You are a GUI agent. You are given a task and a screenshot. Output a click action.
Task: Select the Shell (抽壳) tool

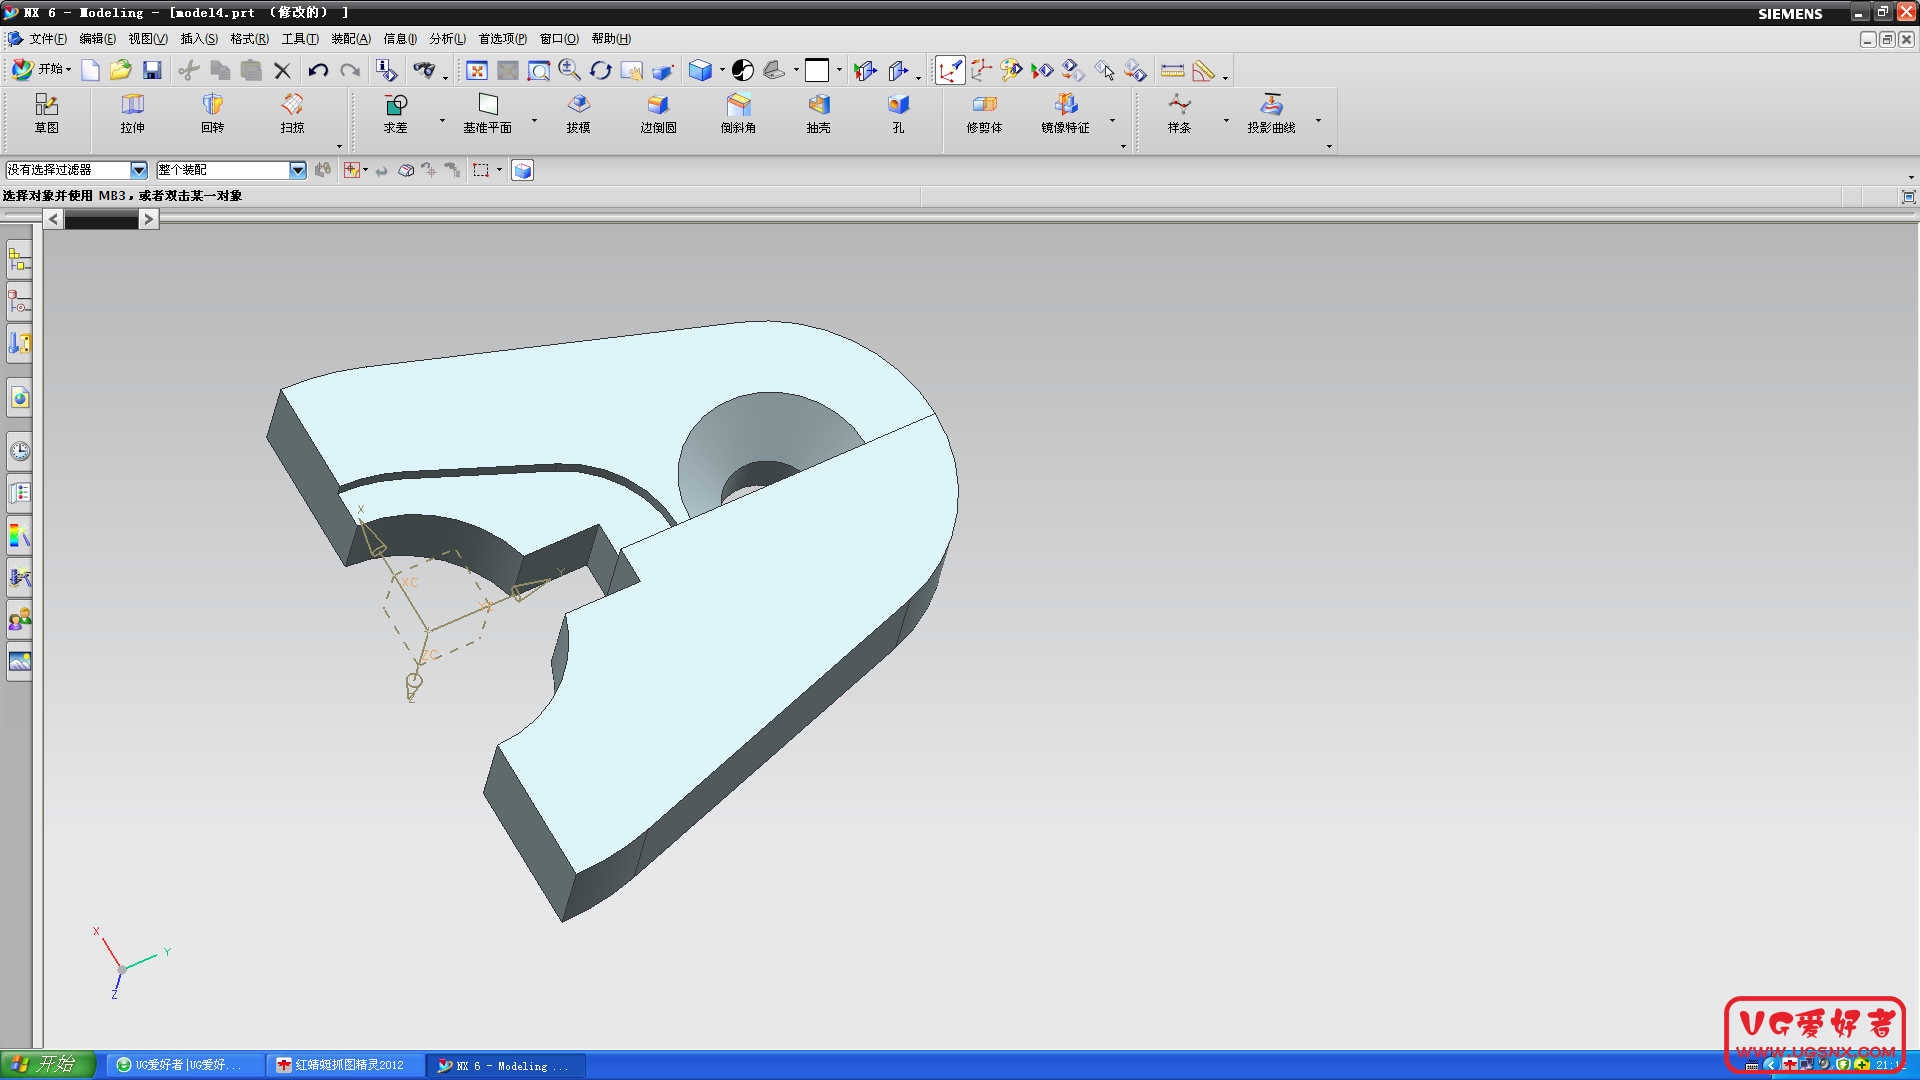click(819, 113)
